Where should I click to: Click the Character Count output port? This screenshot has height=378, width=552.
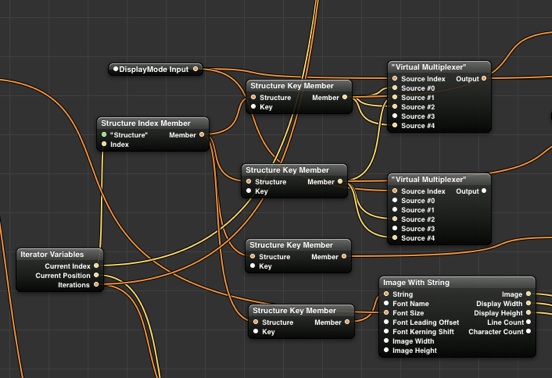coord(528,331)
